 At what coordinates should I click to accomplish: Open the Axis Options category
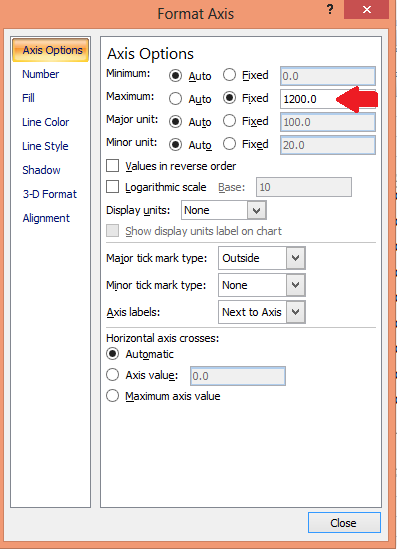(x=51, y=50)
